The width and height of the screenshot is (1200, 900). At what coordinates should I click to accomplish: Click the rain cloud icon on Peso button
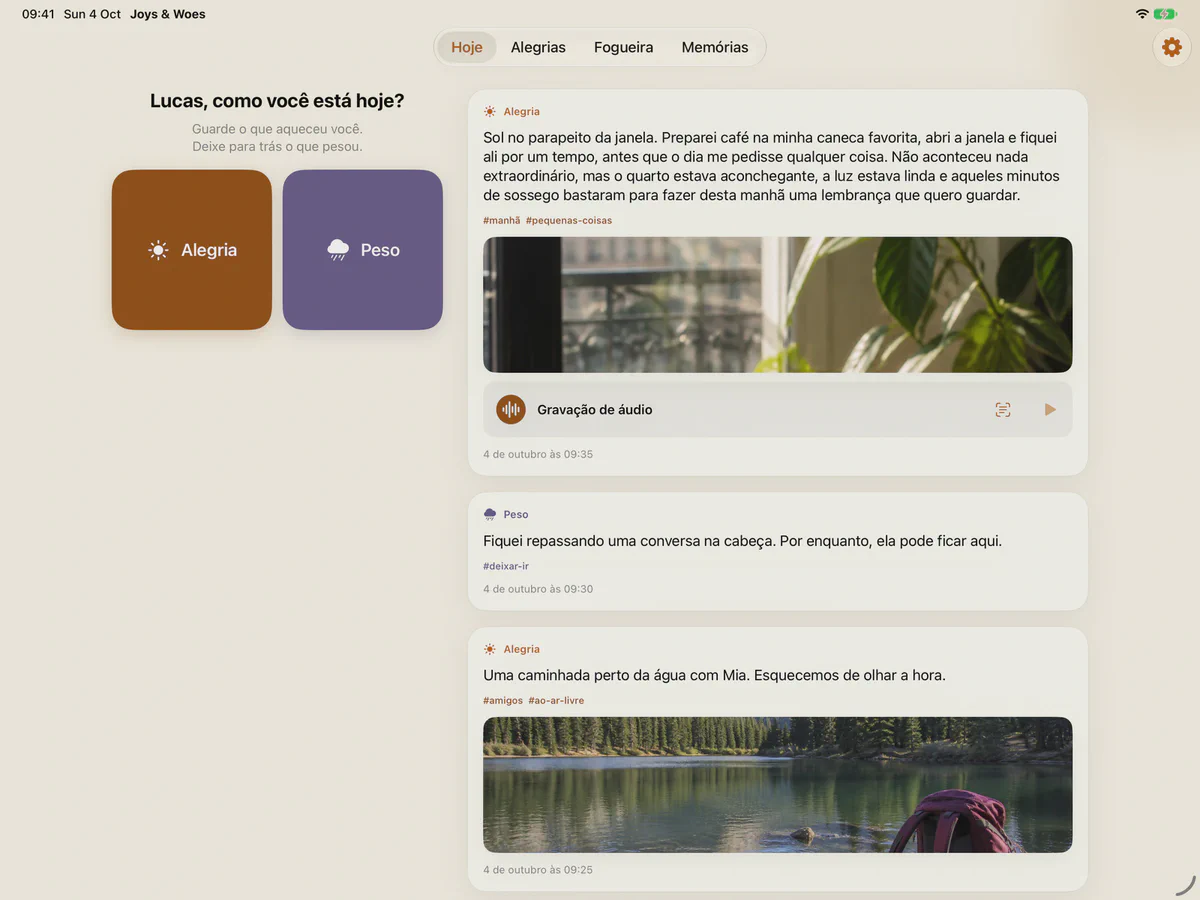click(x=338, y=250)
